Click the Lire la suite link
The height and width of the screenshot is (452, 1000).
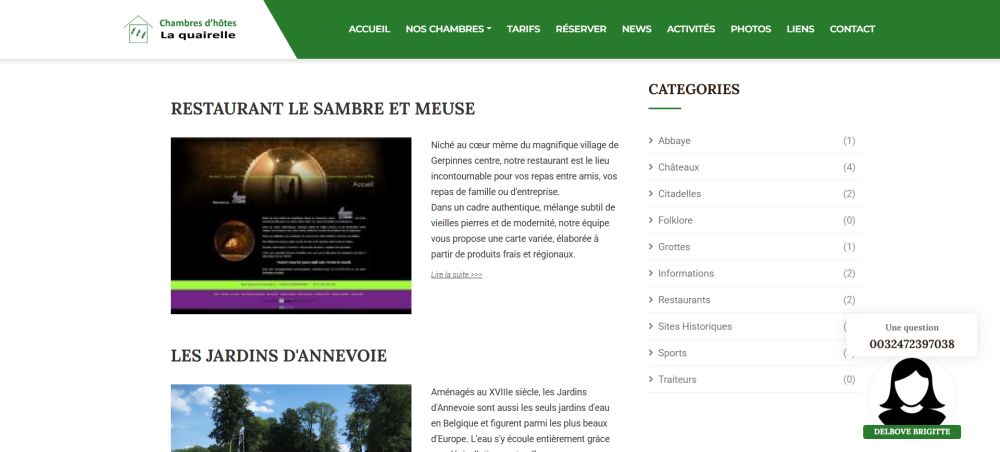click(x=456, y=274)
